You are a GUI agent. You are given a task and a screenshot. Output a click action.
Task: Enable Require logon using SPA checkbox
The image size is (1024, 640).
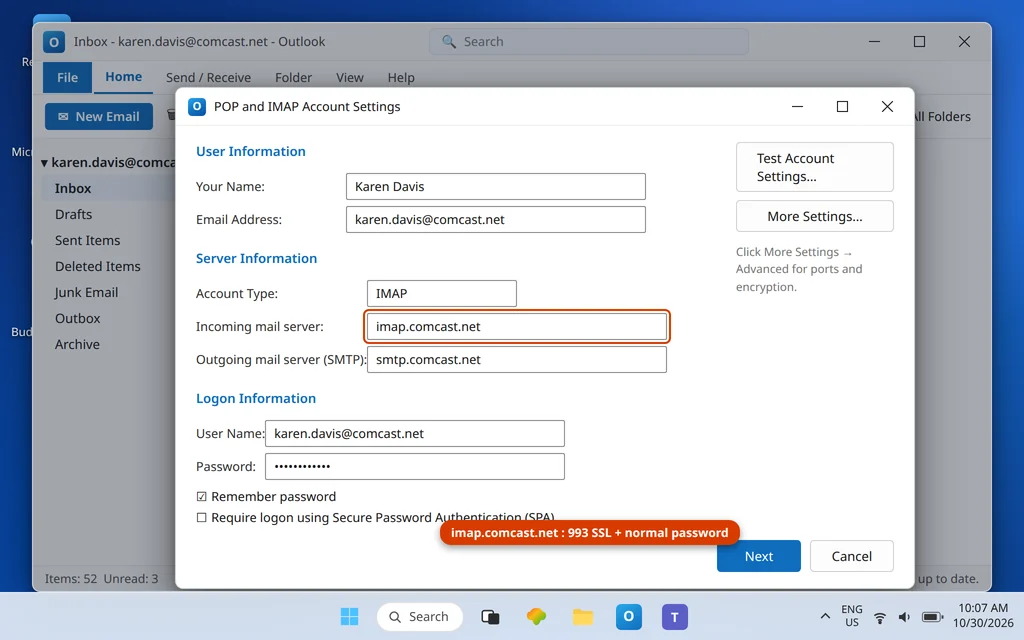pyautogui.click(x=201, y=517)
